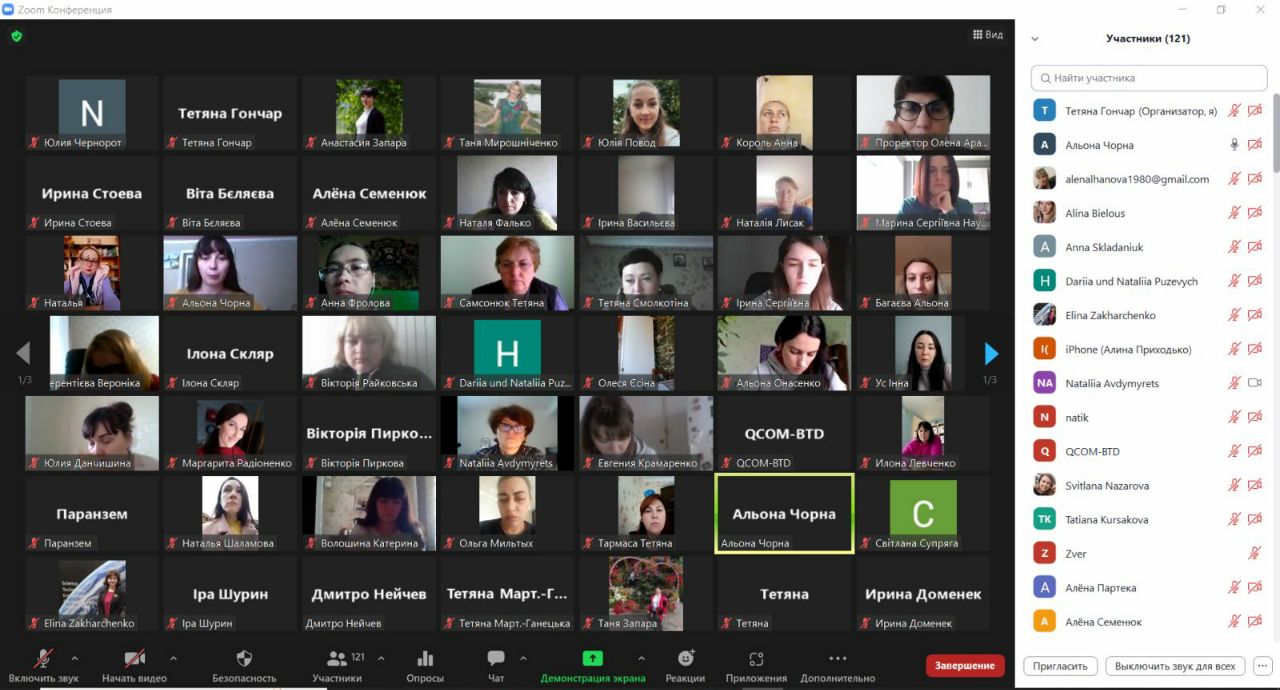This screenshot has width=1280, height=690.
Task: Open the Вид view menu
Action: [987, 35]
